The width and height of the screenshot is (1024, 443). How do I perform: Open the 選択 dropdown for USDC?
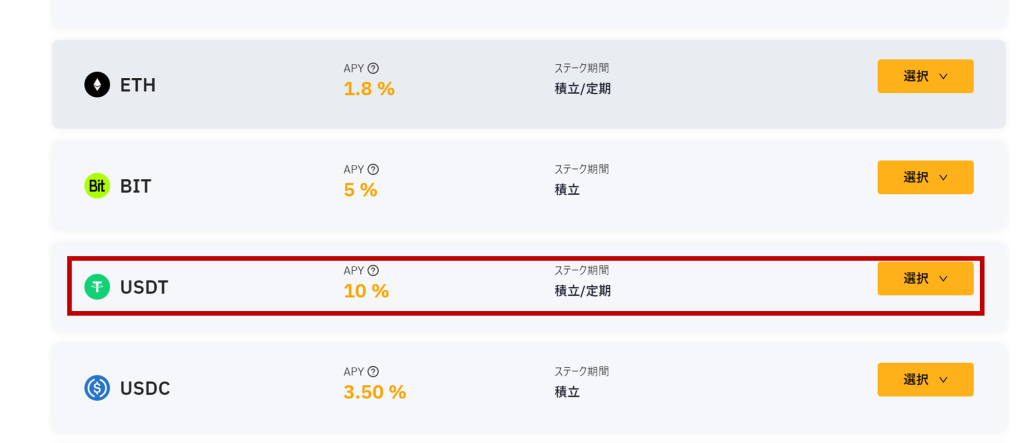[925, 379]
